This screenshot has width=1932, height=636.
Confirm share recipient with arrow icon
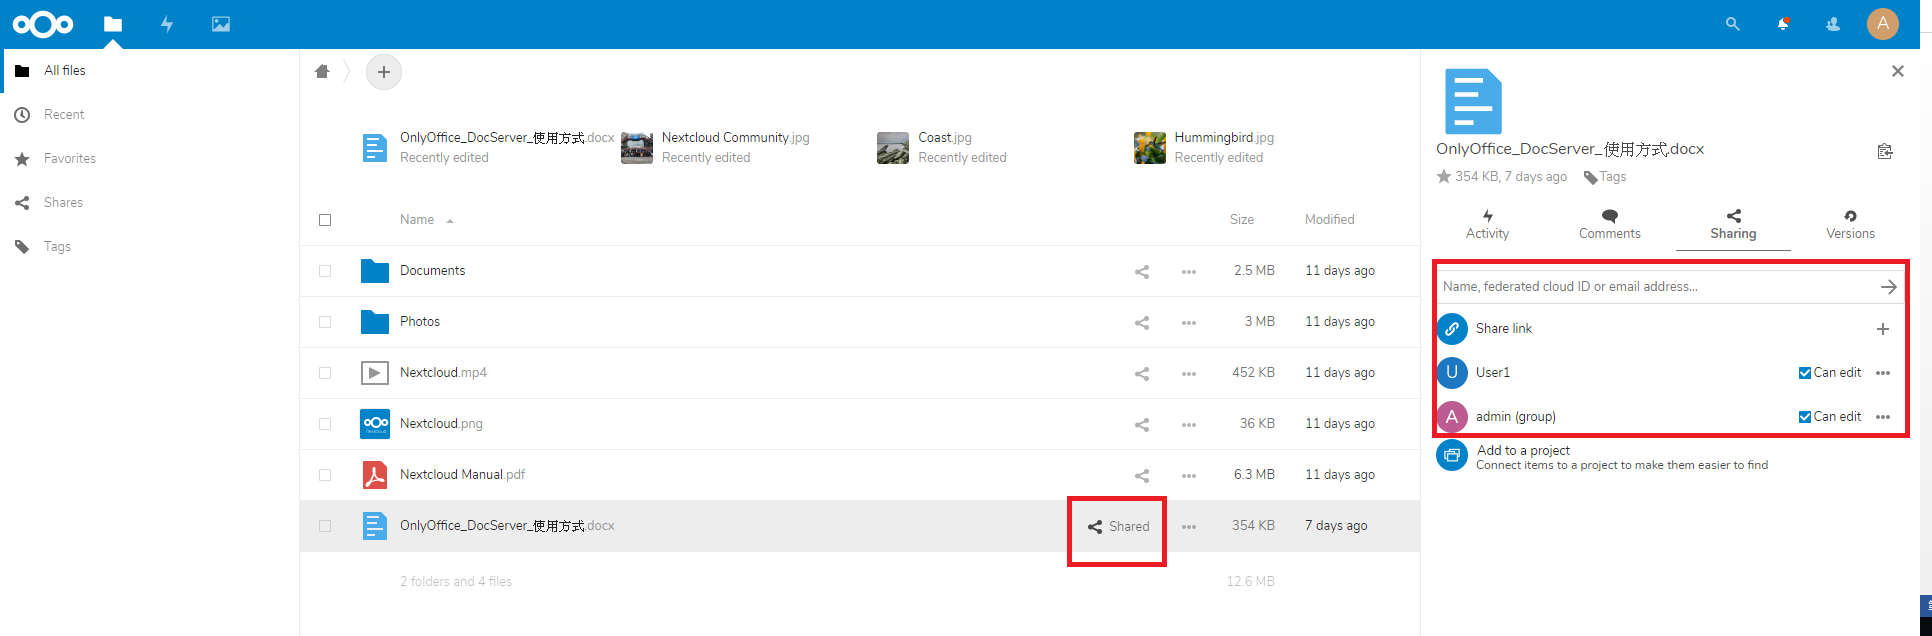click(x=1889, y=287)
